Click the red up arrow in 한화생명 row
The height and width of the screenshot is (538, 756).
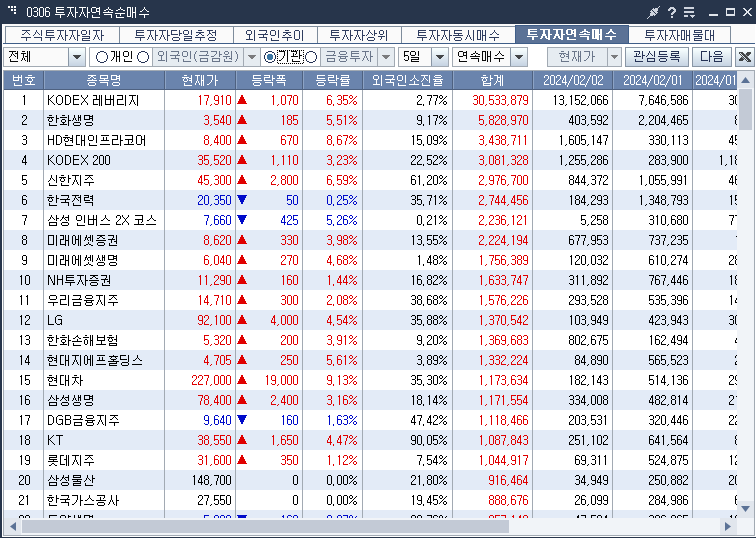pos(242,120)
